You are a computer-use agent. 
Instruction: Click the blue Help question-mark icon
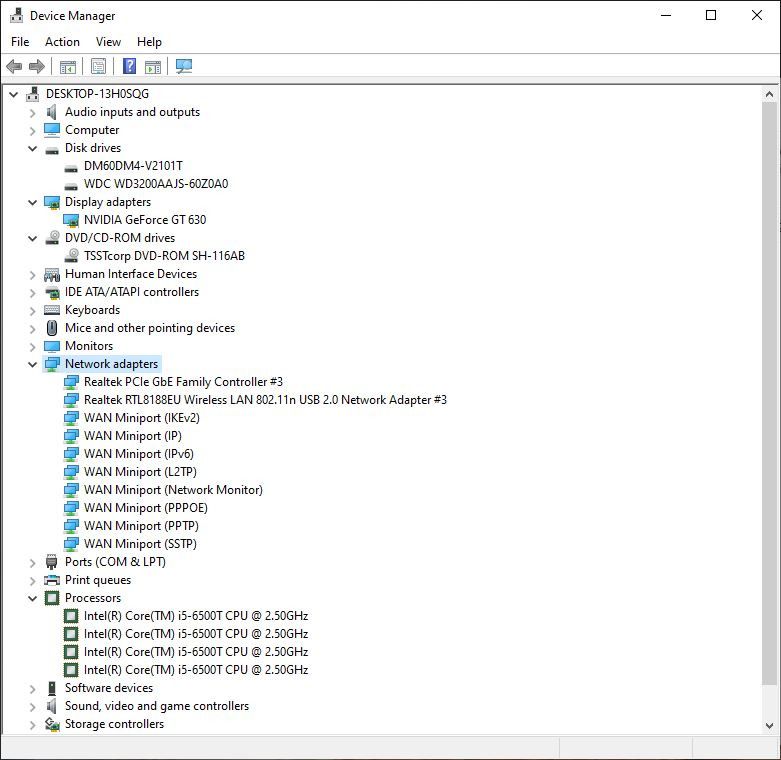tap(130, 66)
